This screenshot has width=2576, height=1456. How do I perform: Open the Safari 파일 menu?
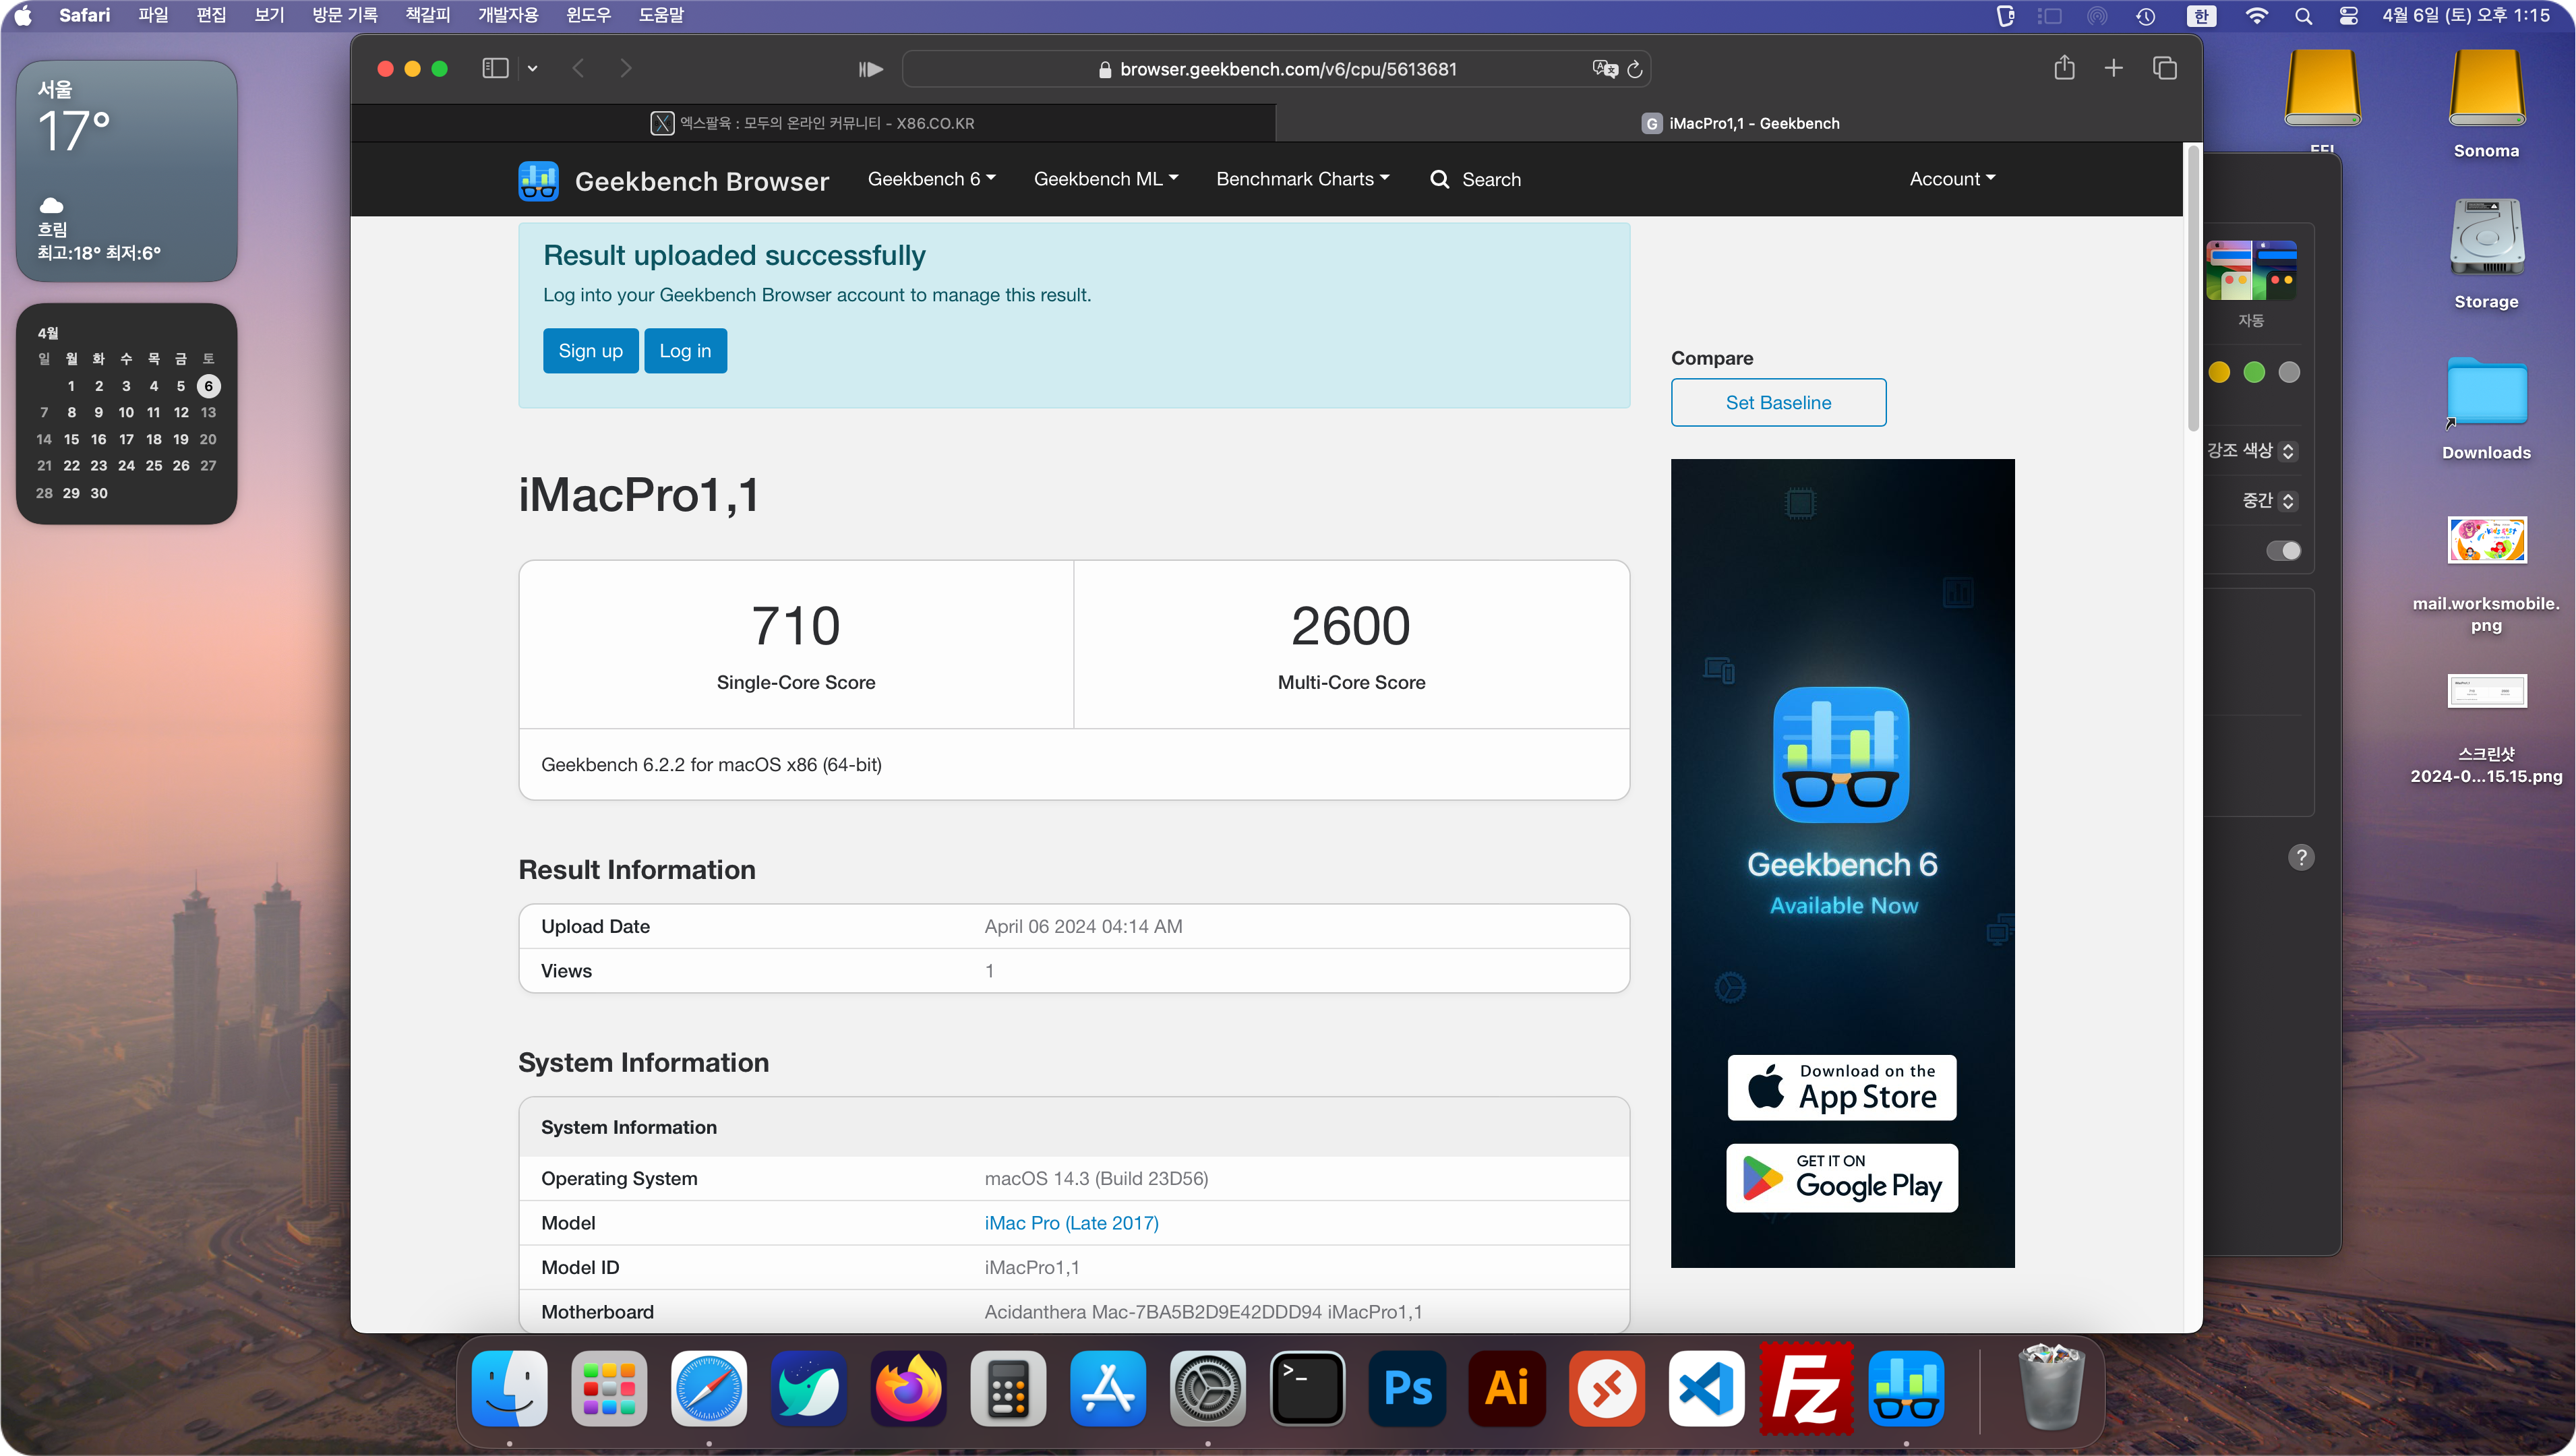(x=153, y=15)
